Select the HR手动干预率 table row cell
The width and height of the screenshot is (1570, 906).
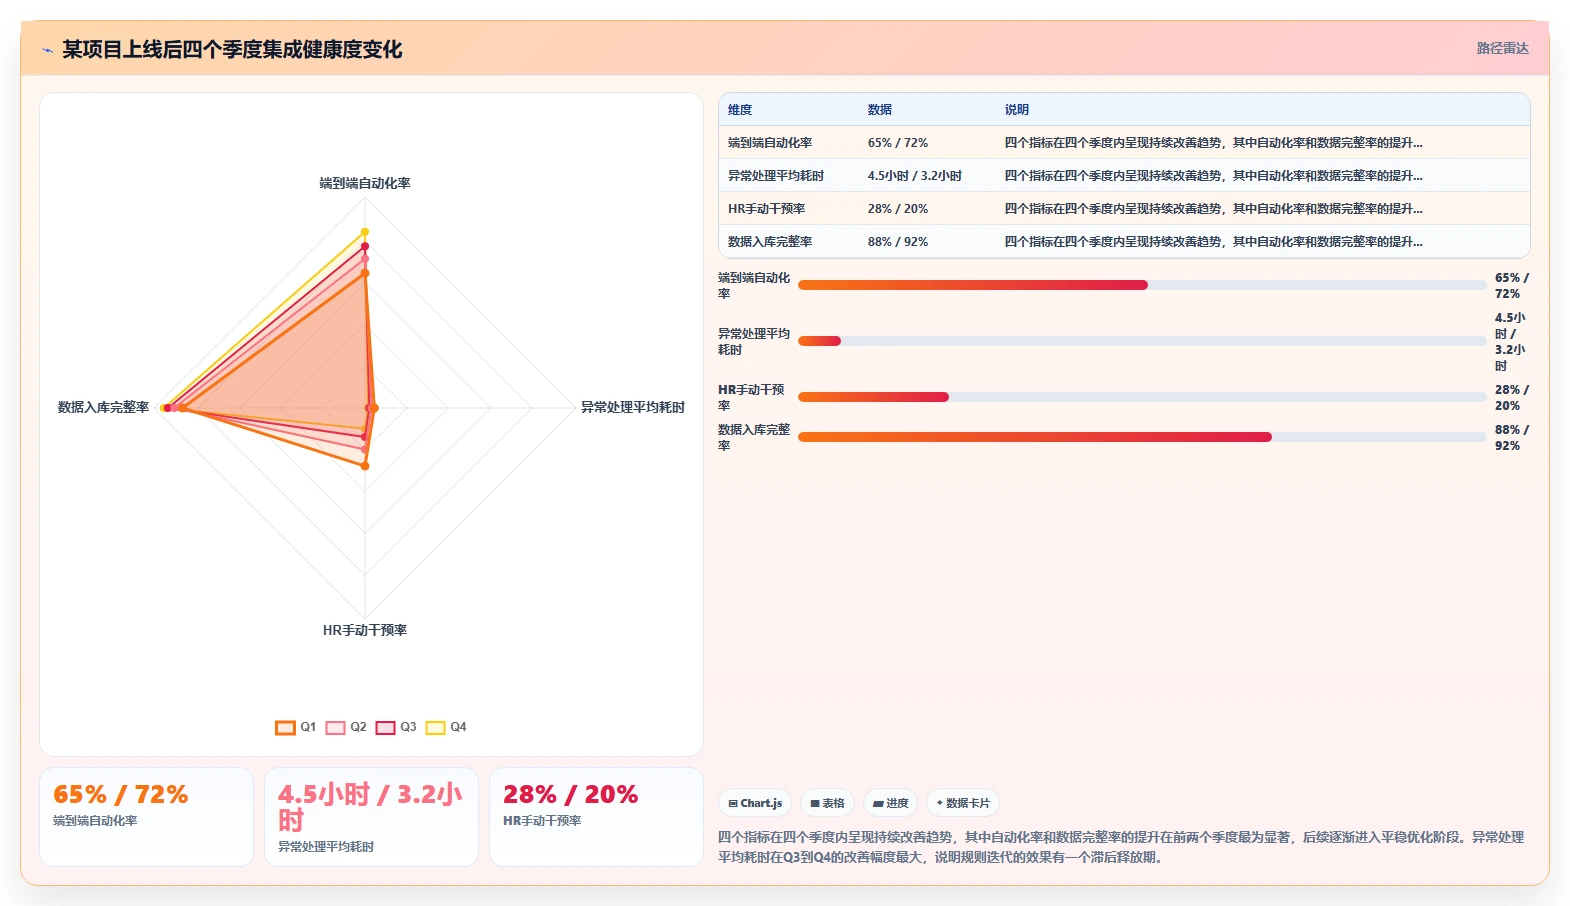pyautogui.click(x=766, y=209)
